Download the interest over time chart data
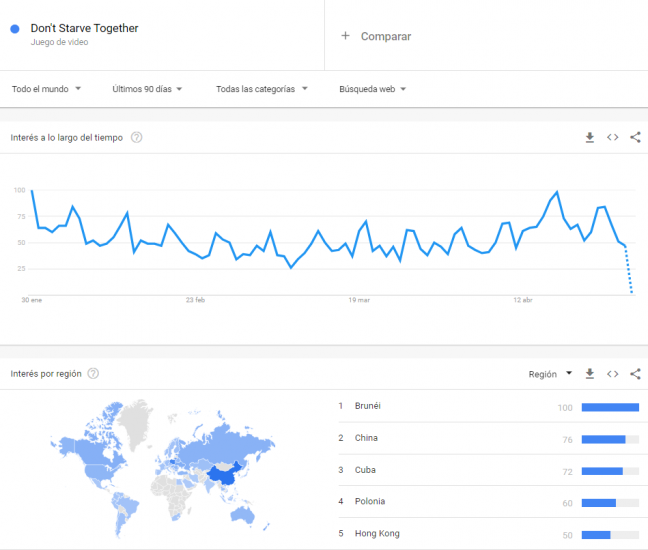 (590, 138)
